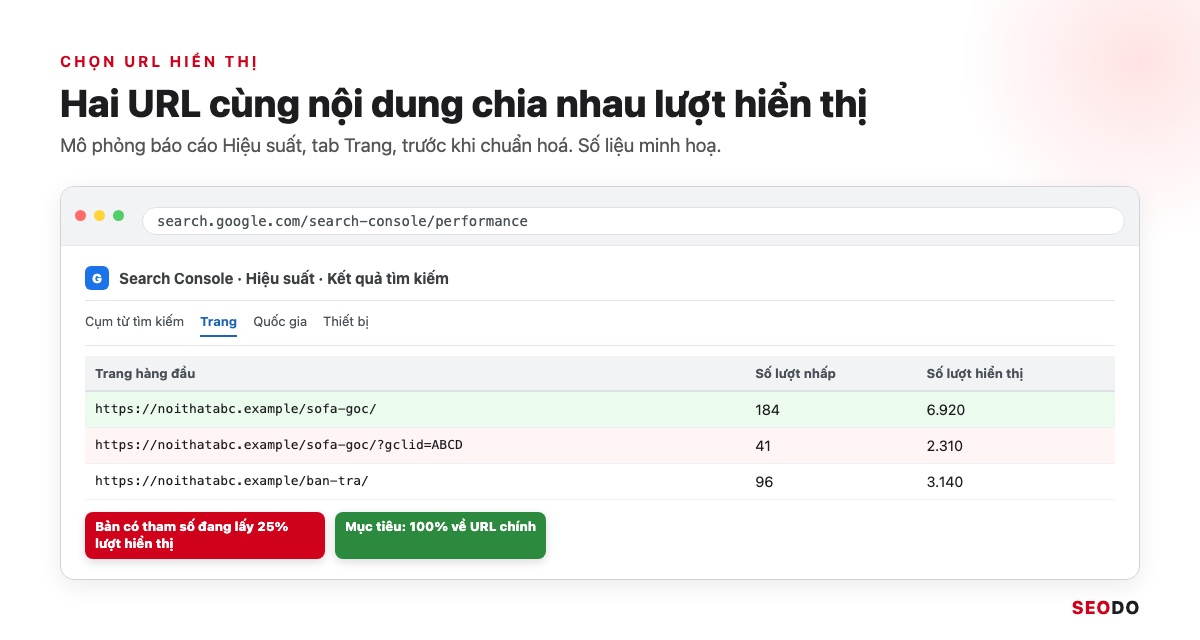The image size is (1200, 640).
Task: Click the red 25% lượt hiển thị badge
Action: point(205,535)
